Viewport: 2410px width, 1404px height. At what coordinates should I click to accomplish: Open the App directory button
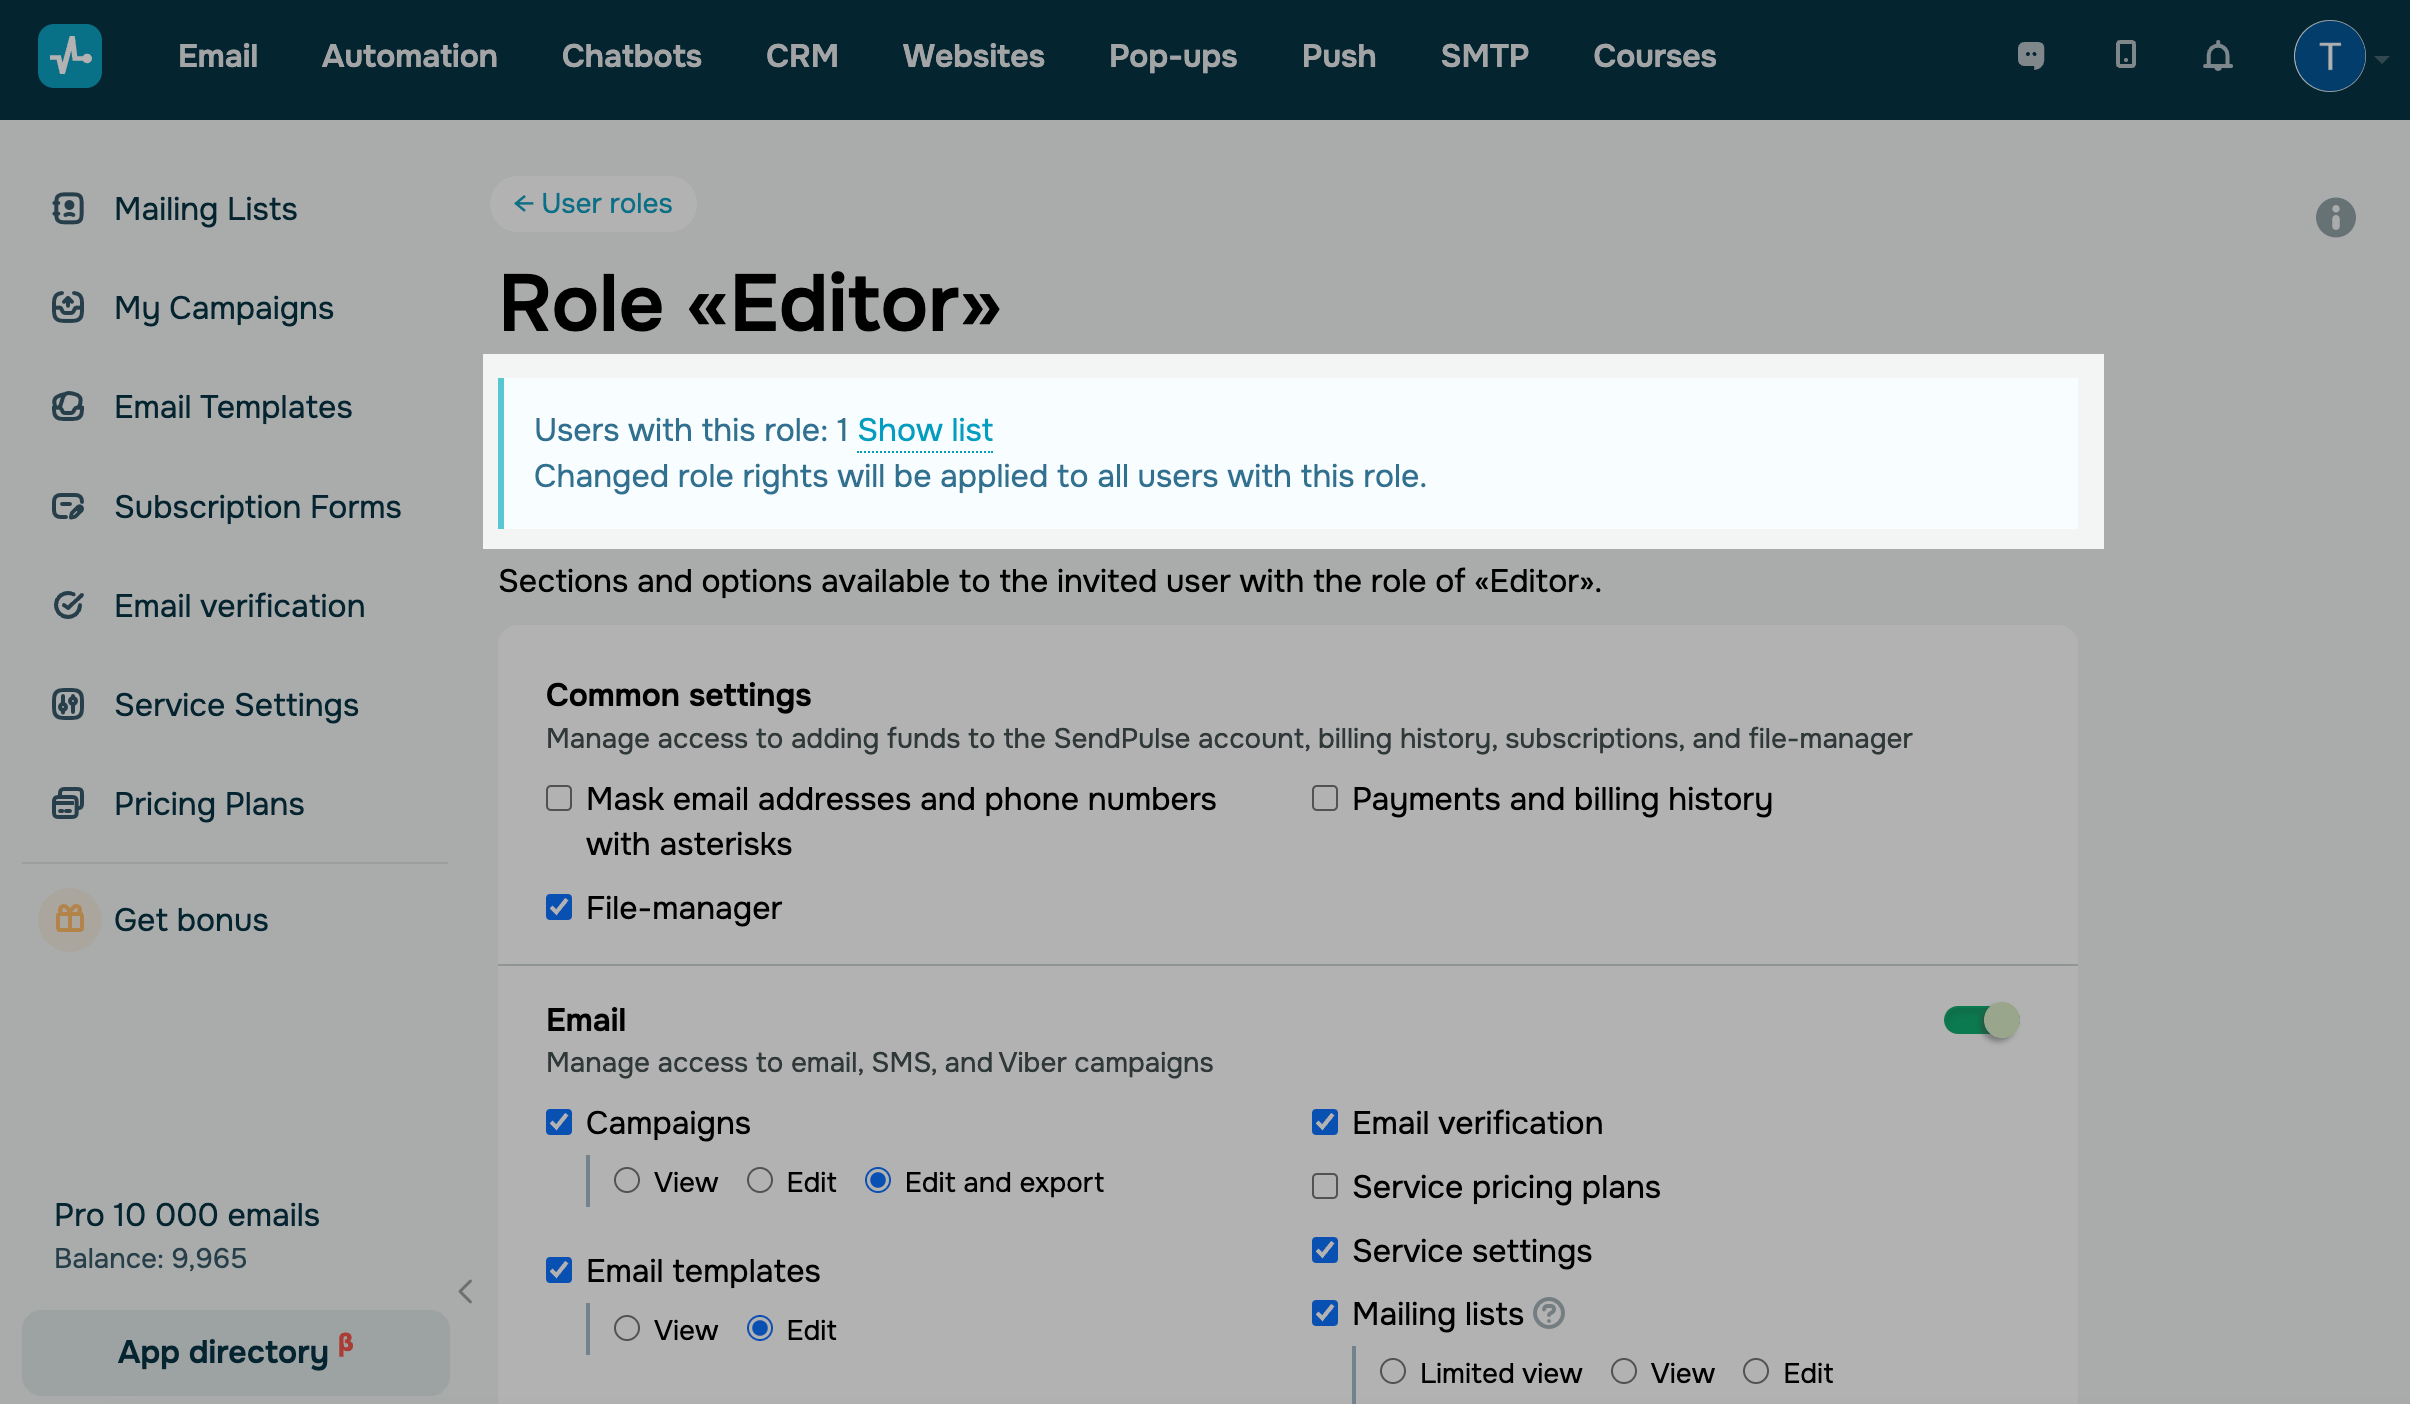(235, 1352)
